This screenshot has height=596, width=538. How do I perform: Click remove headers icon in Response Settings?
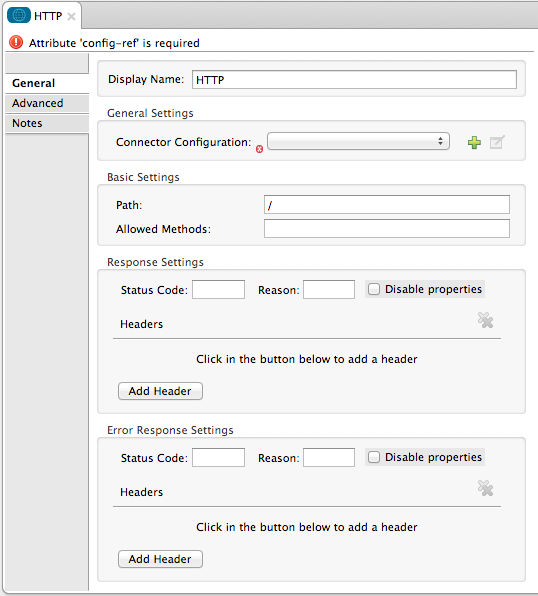point(486,320)
